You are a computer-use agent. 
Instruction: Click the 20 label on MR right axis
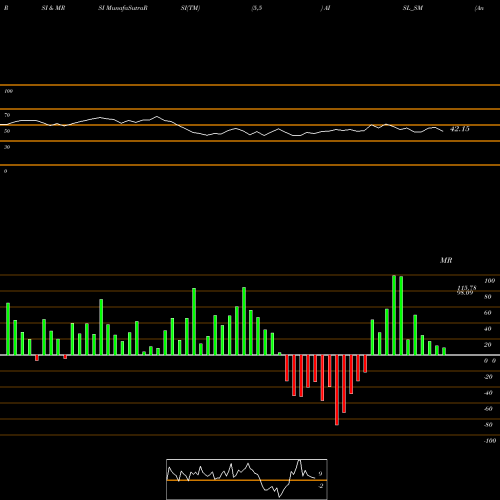(x=488, y=345)
